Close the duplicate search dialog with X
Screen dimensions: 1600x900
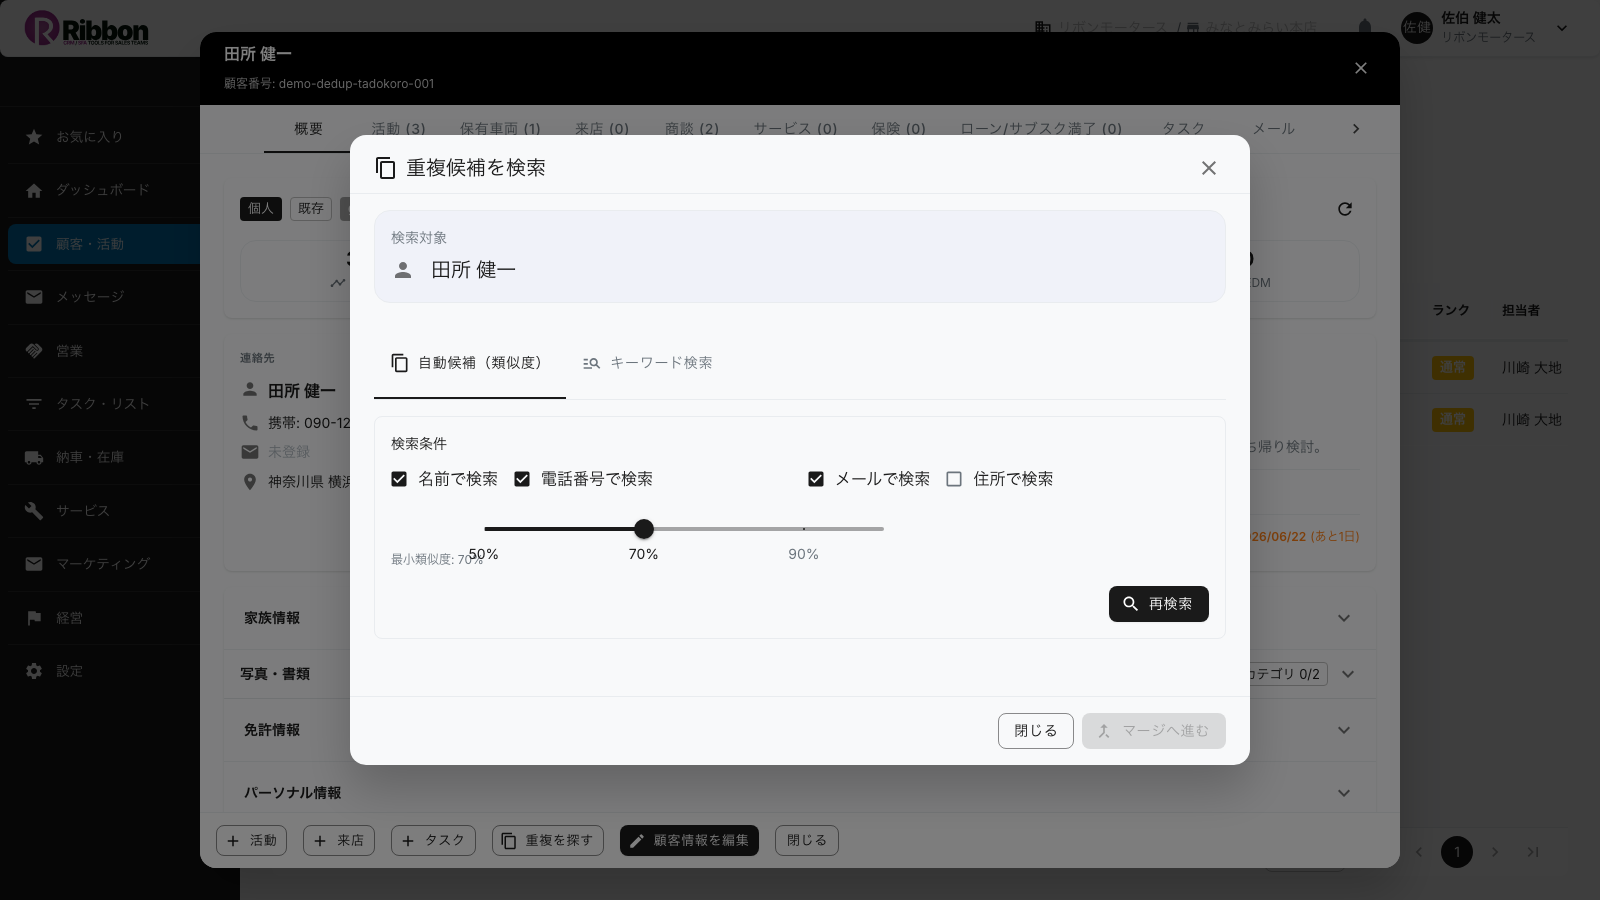(x=1209, y=168)
